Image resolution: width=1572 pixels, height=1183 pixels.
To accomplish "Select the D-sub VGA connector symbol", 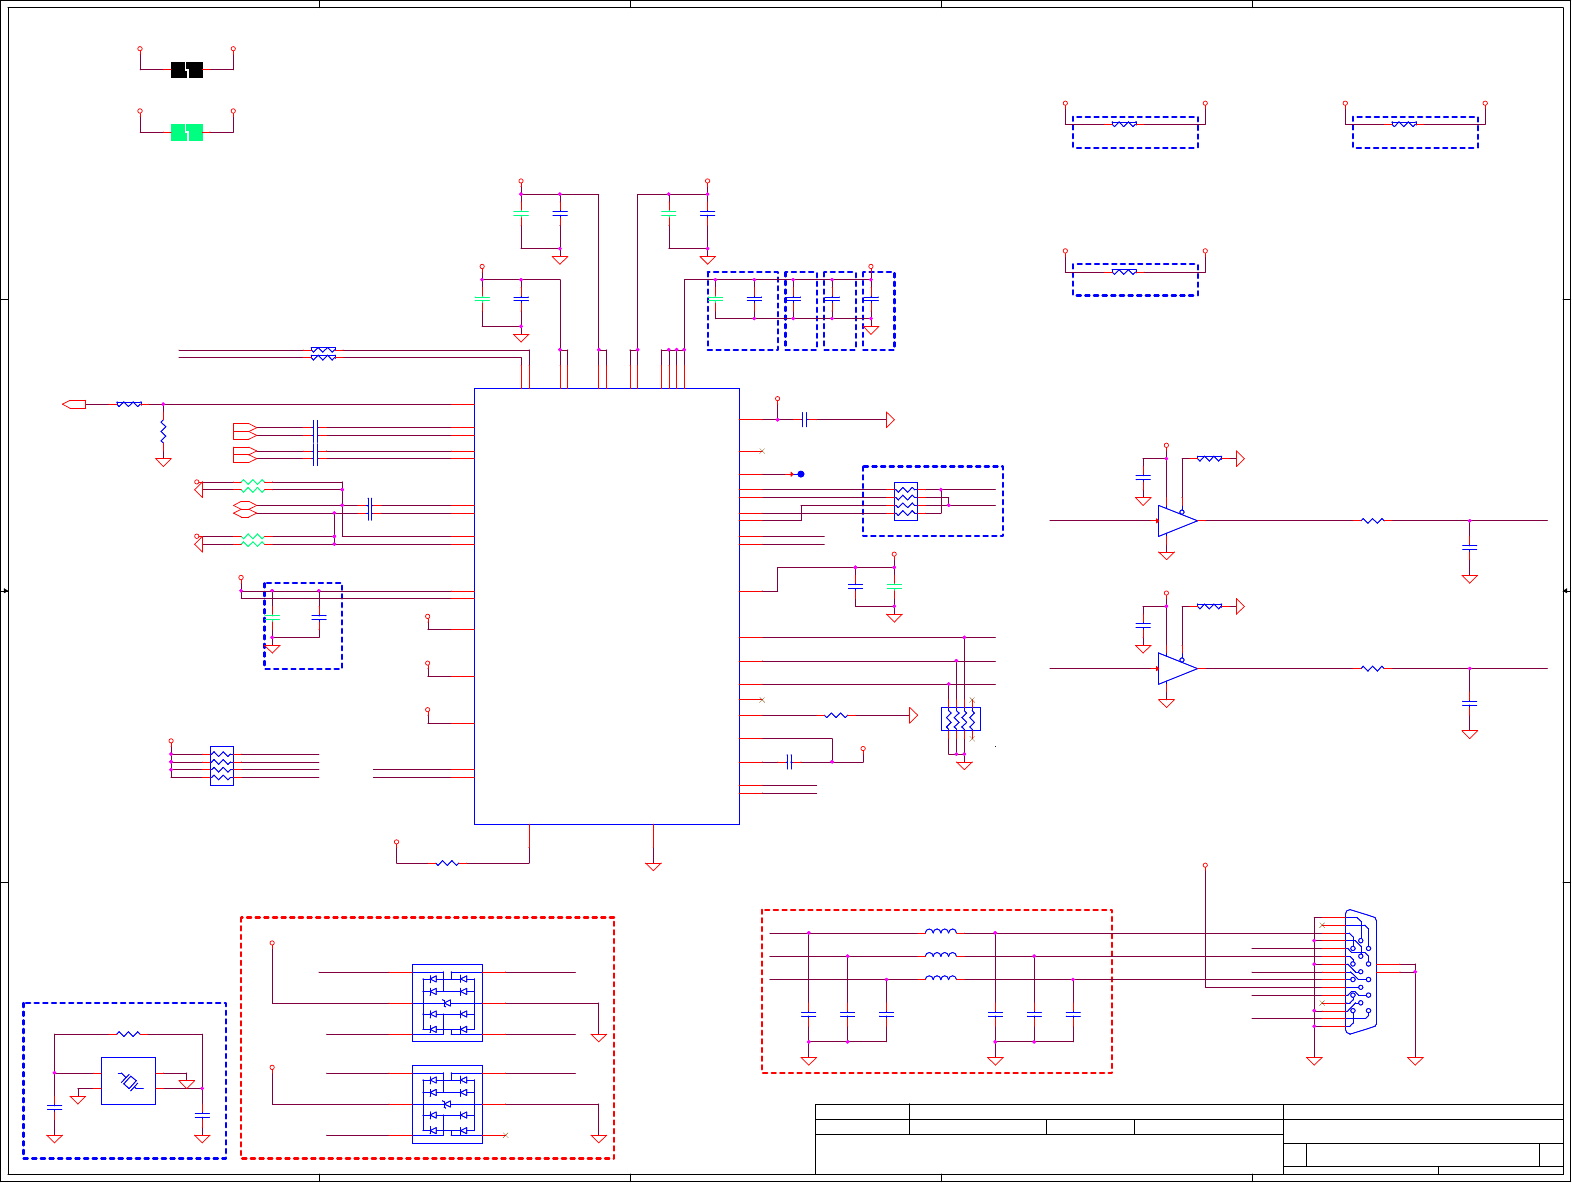I will pyautogui.click(x=1360, y=971).
